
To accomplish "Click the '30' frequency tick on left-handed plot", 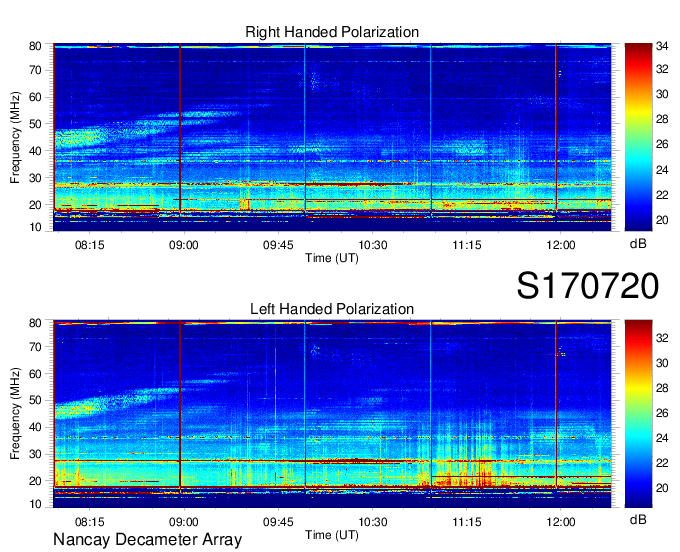I will pyautogui.click(x=35, y=454).
